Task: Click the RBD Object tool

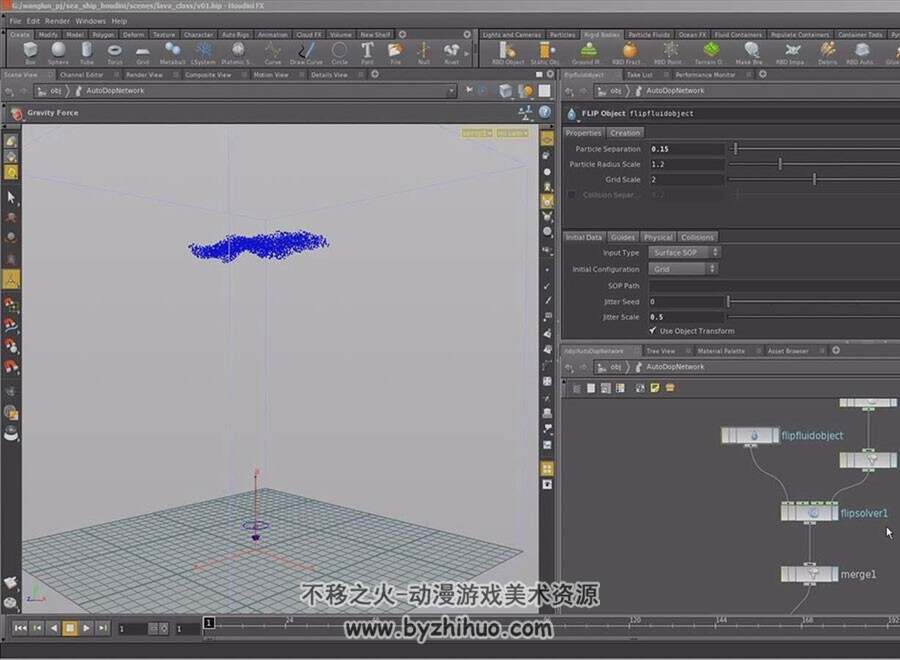Action: pyautogui.click(x=508, y=53)
